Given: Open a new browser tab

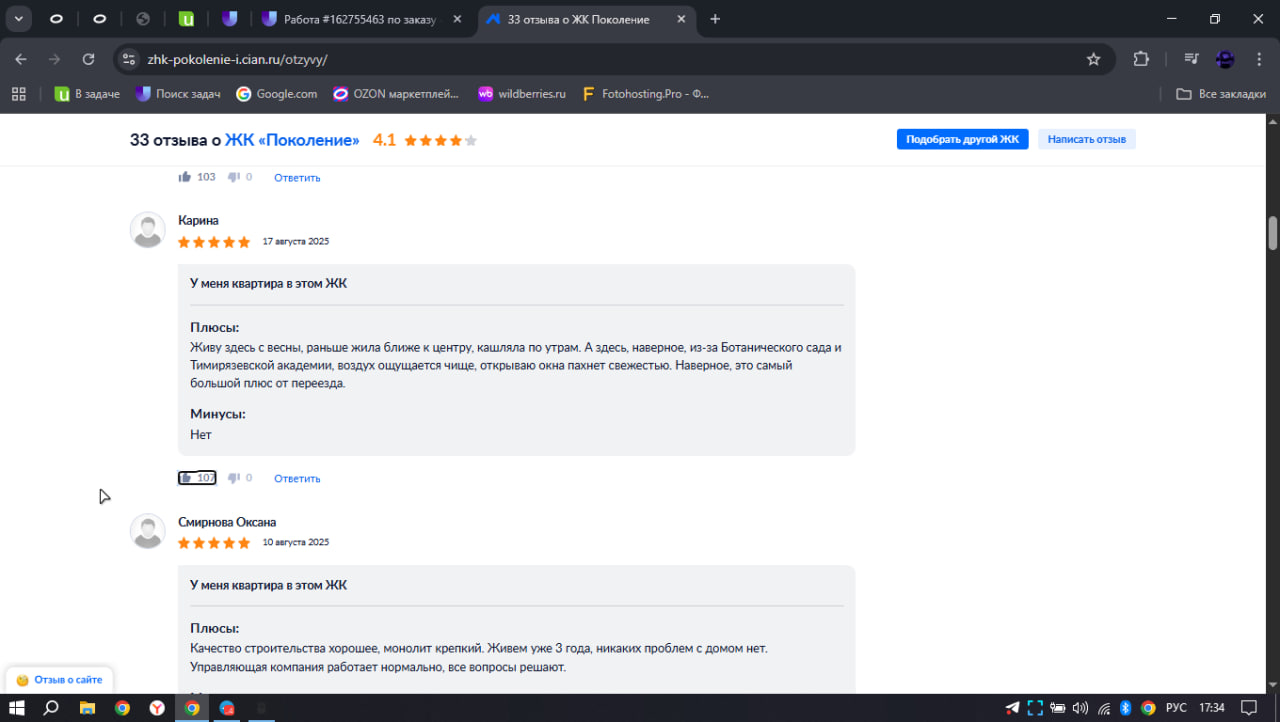Looking at the screenshot, I should tap(714, 19).
